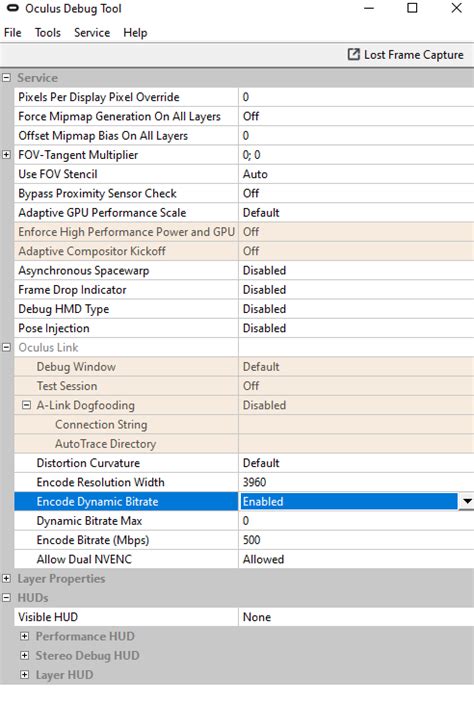
Task: Expand the Performance HUD group
Action: coord(25,636)
